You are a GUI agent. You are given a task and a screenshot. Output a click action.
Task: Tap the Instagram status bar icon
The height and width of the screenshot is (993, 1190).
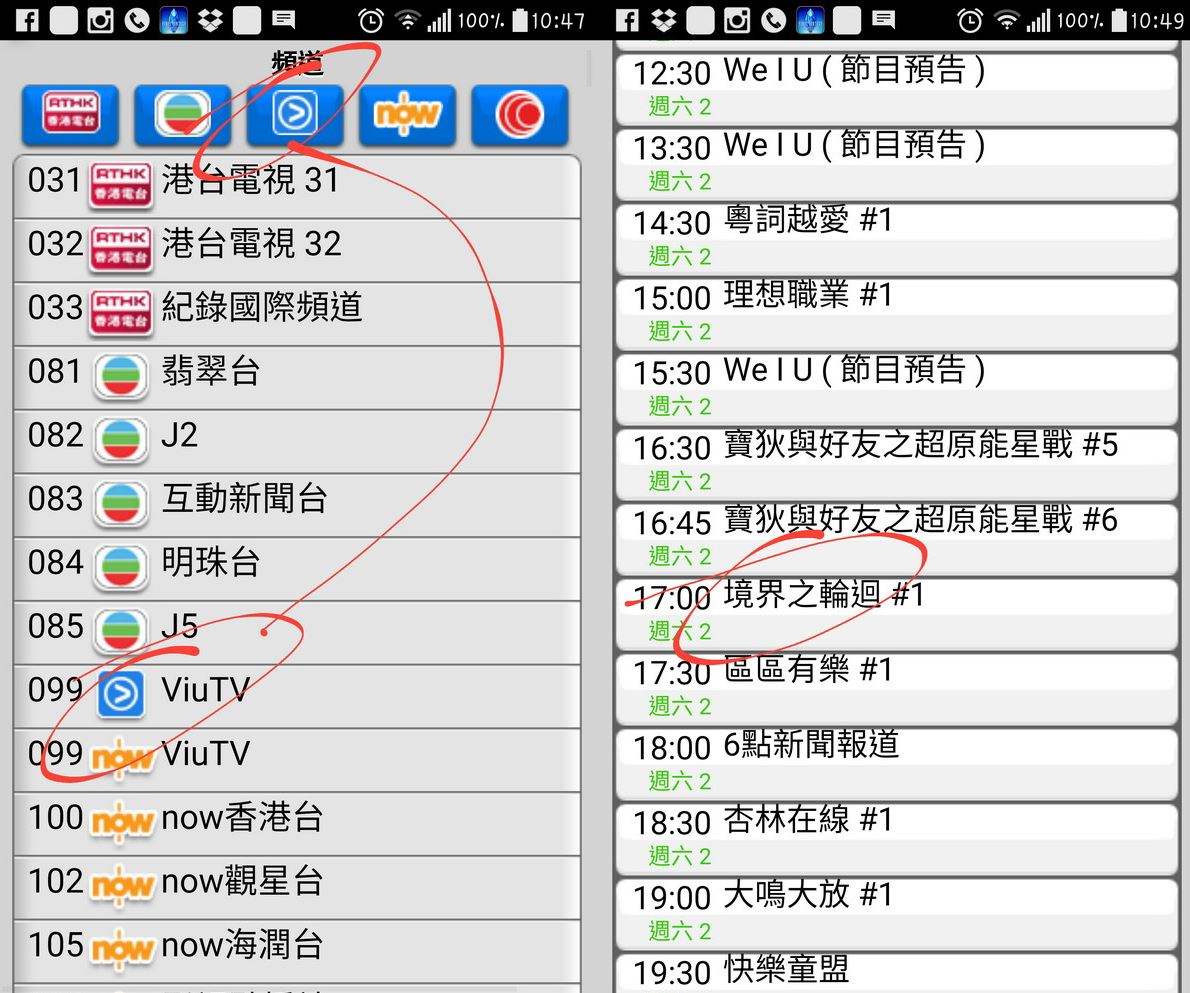click(100, 20)
